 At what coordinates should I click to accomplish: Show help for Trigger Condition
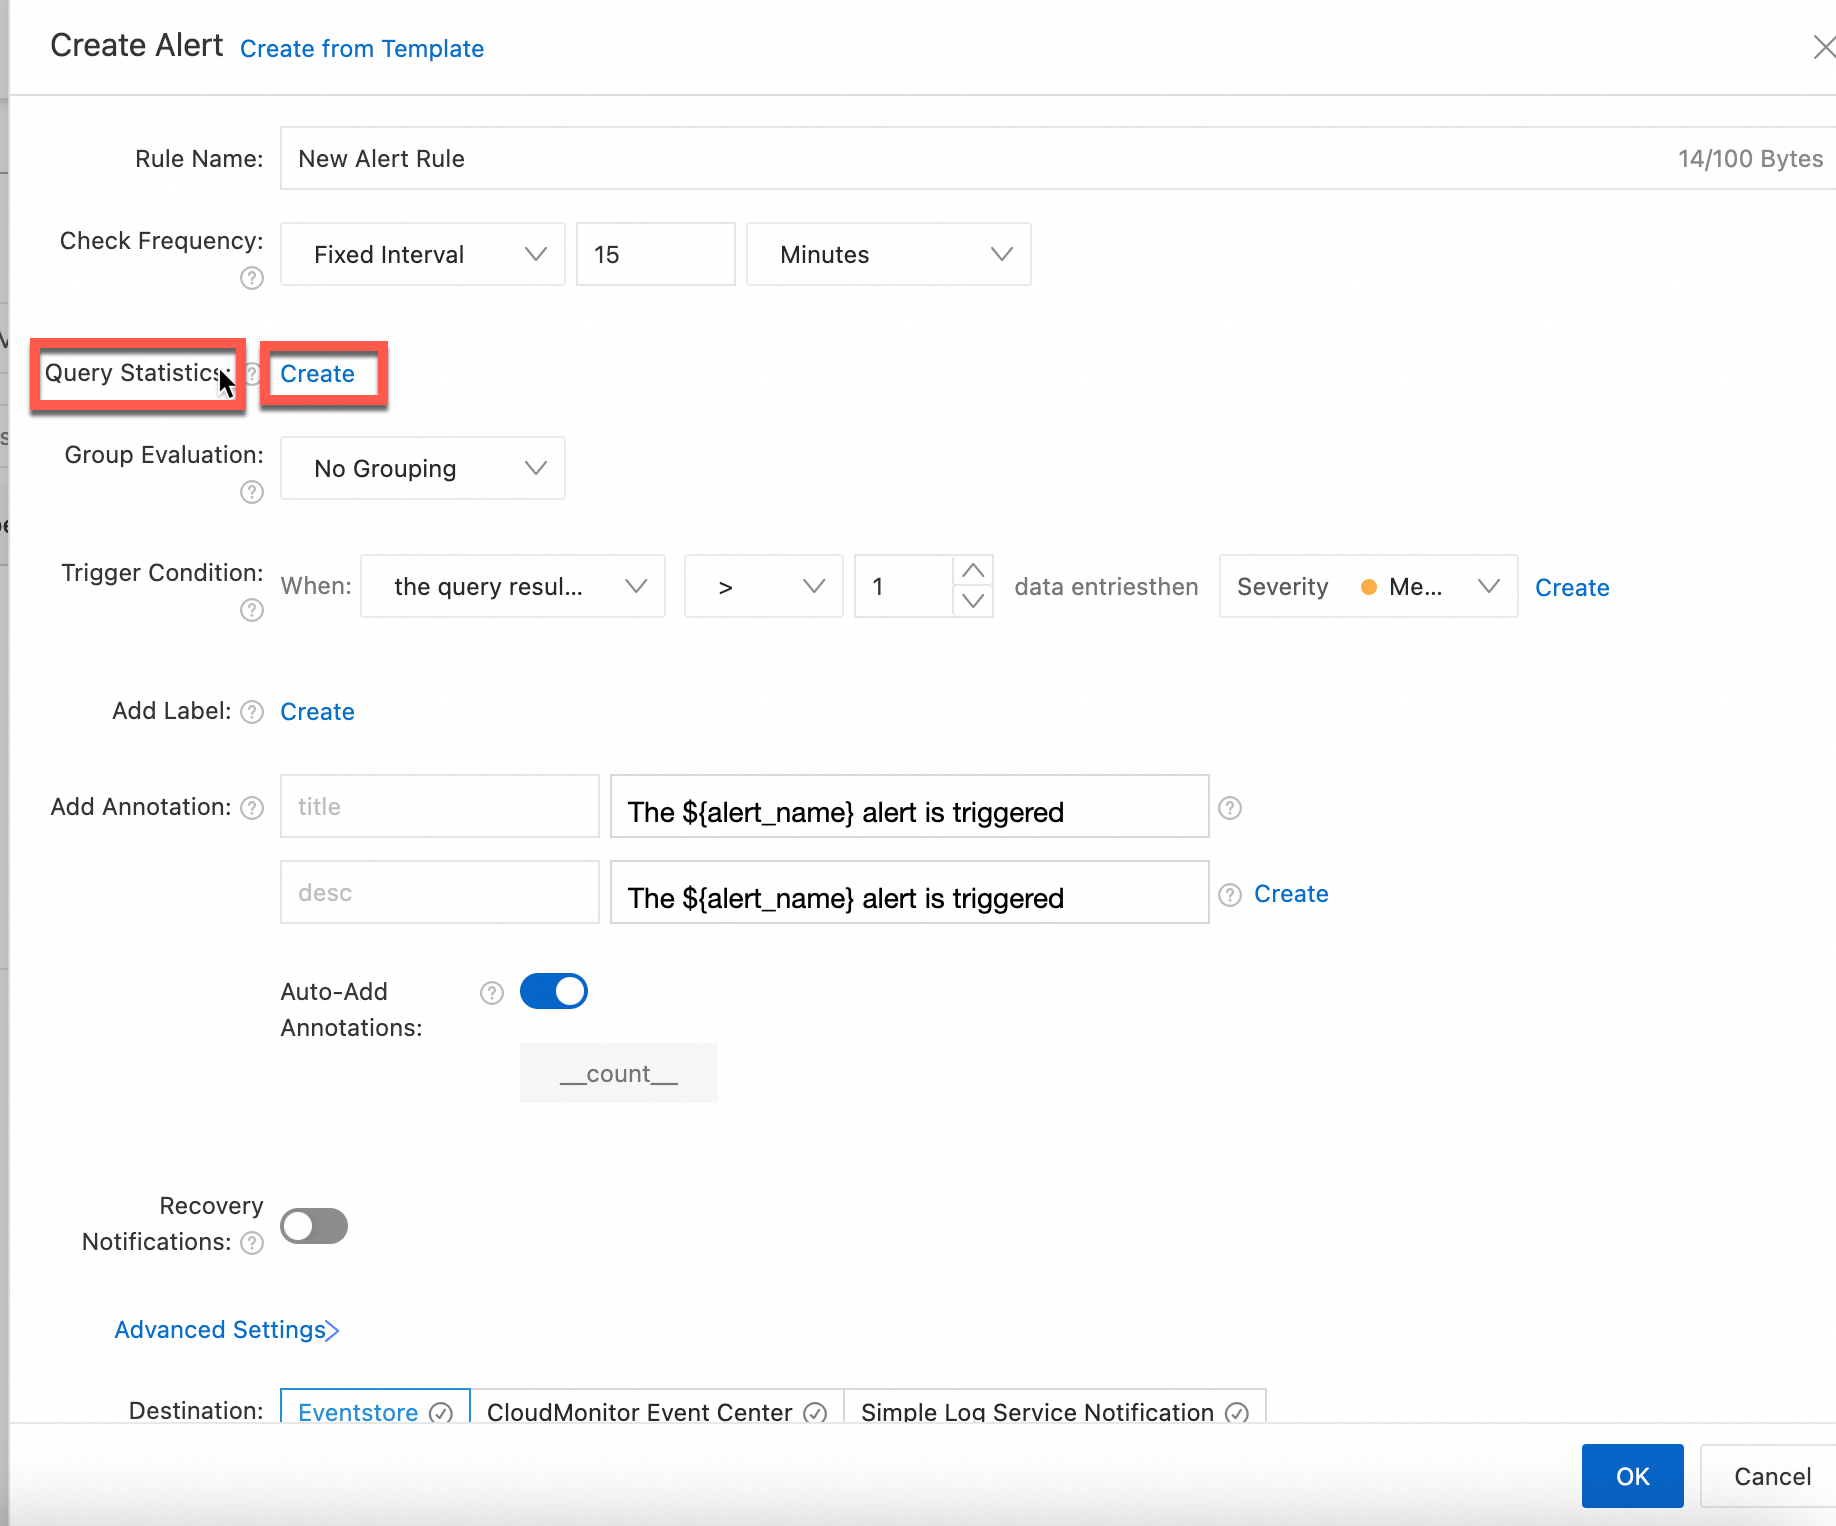[x=252, y=611]
